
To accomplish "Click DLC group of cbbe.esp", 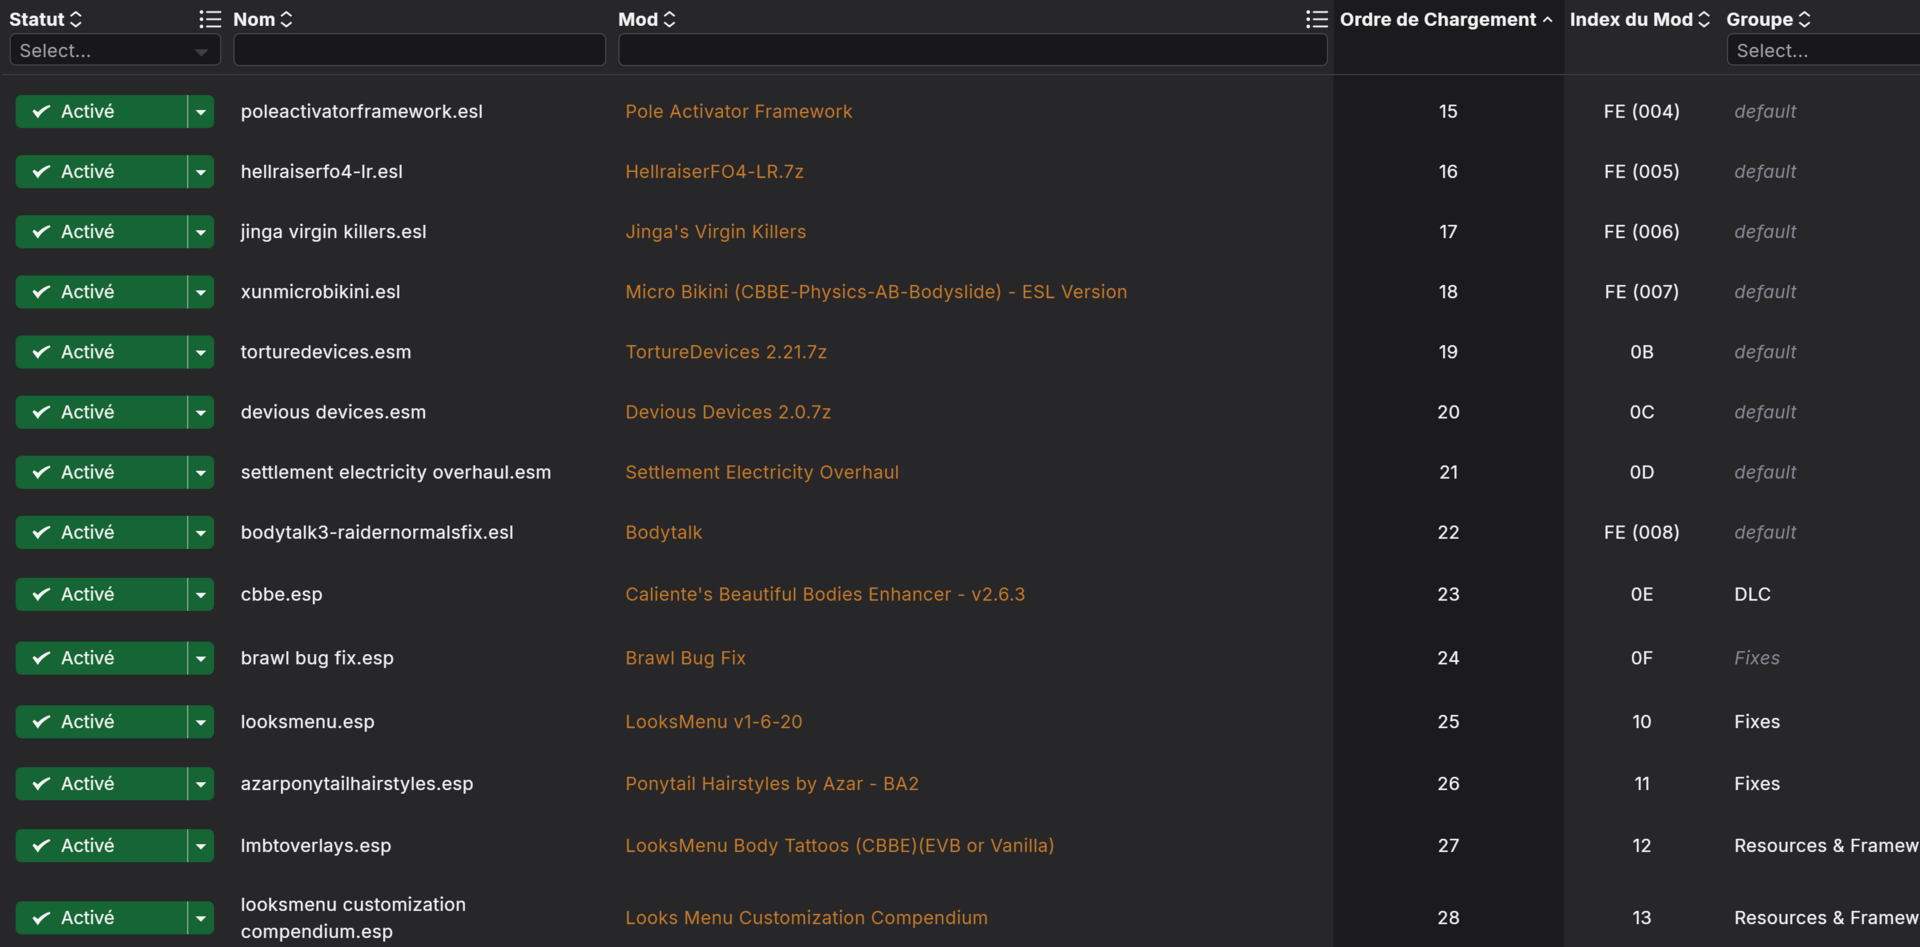I will point(1752,593).
